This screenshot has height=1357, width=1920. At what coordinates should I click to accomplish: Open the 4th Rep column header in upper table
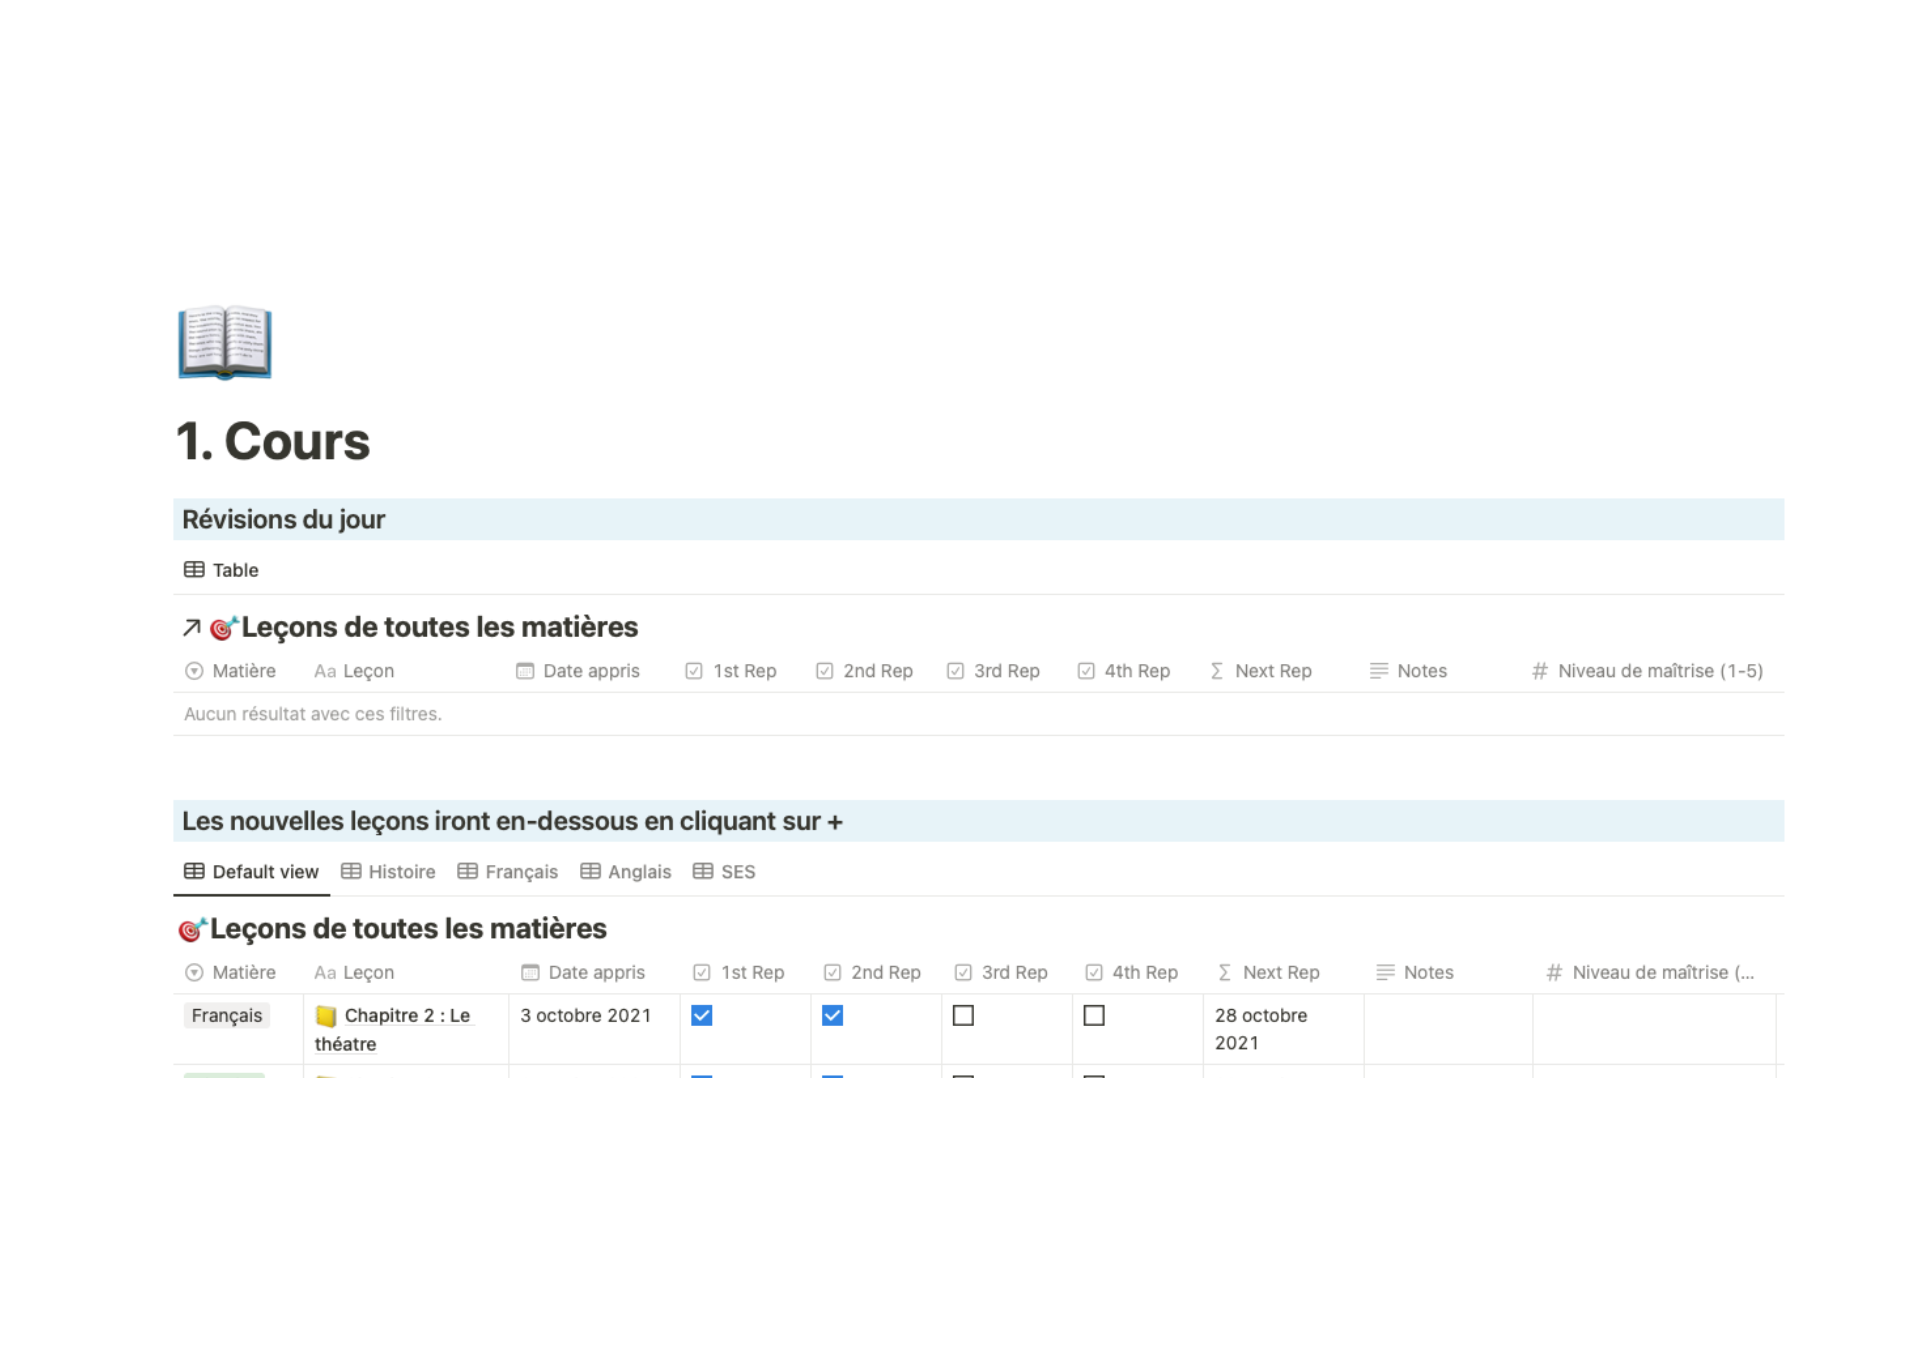coord(1124,671)
